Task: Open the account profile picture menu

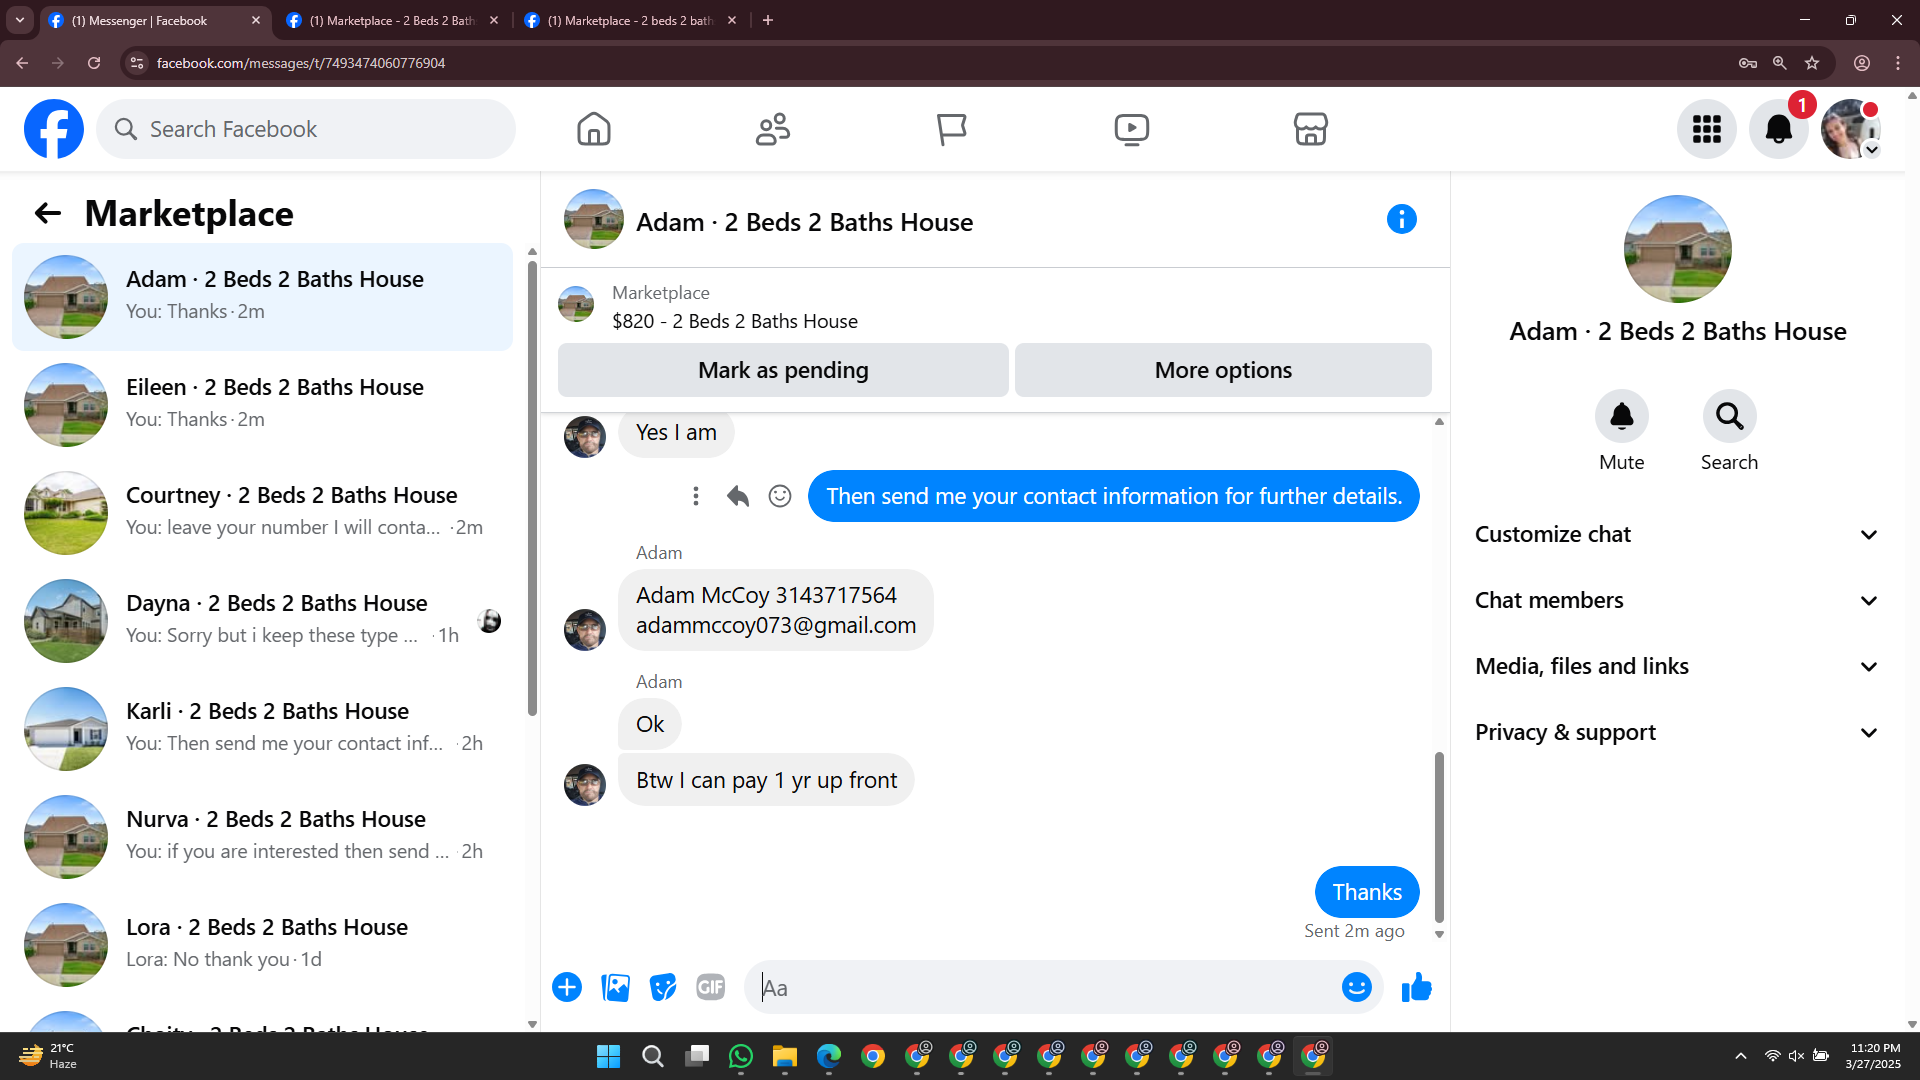Action: point(1851,129)
